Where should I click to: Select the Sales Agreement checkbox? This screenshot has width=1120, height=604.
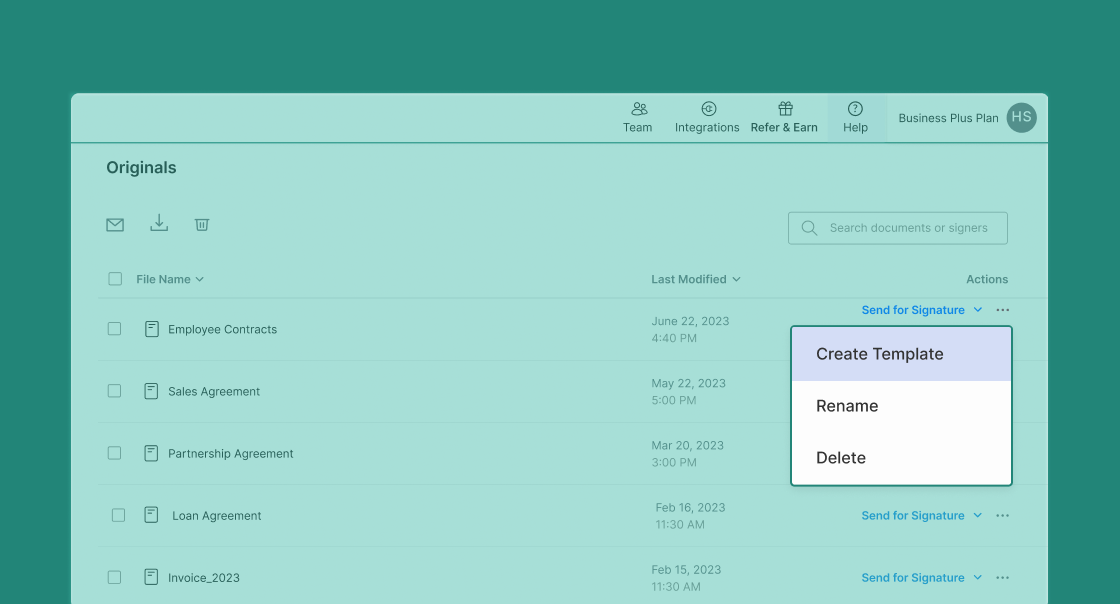pyautogui.click(x=115, y=391)
